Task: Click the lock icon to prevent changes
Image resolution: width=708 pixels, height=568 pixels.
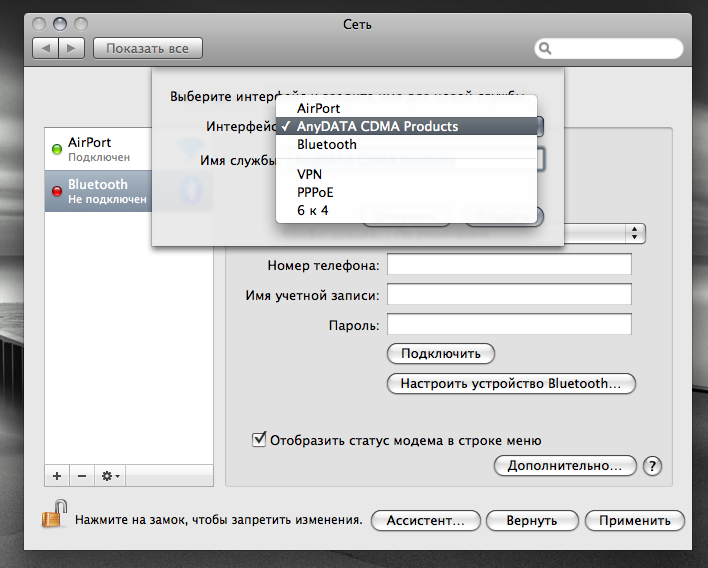Action: pyautogui.click(x=53, y=515)
